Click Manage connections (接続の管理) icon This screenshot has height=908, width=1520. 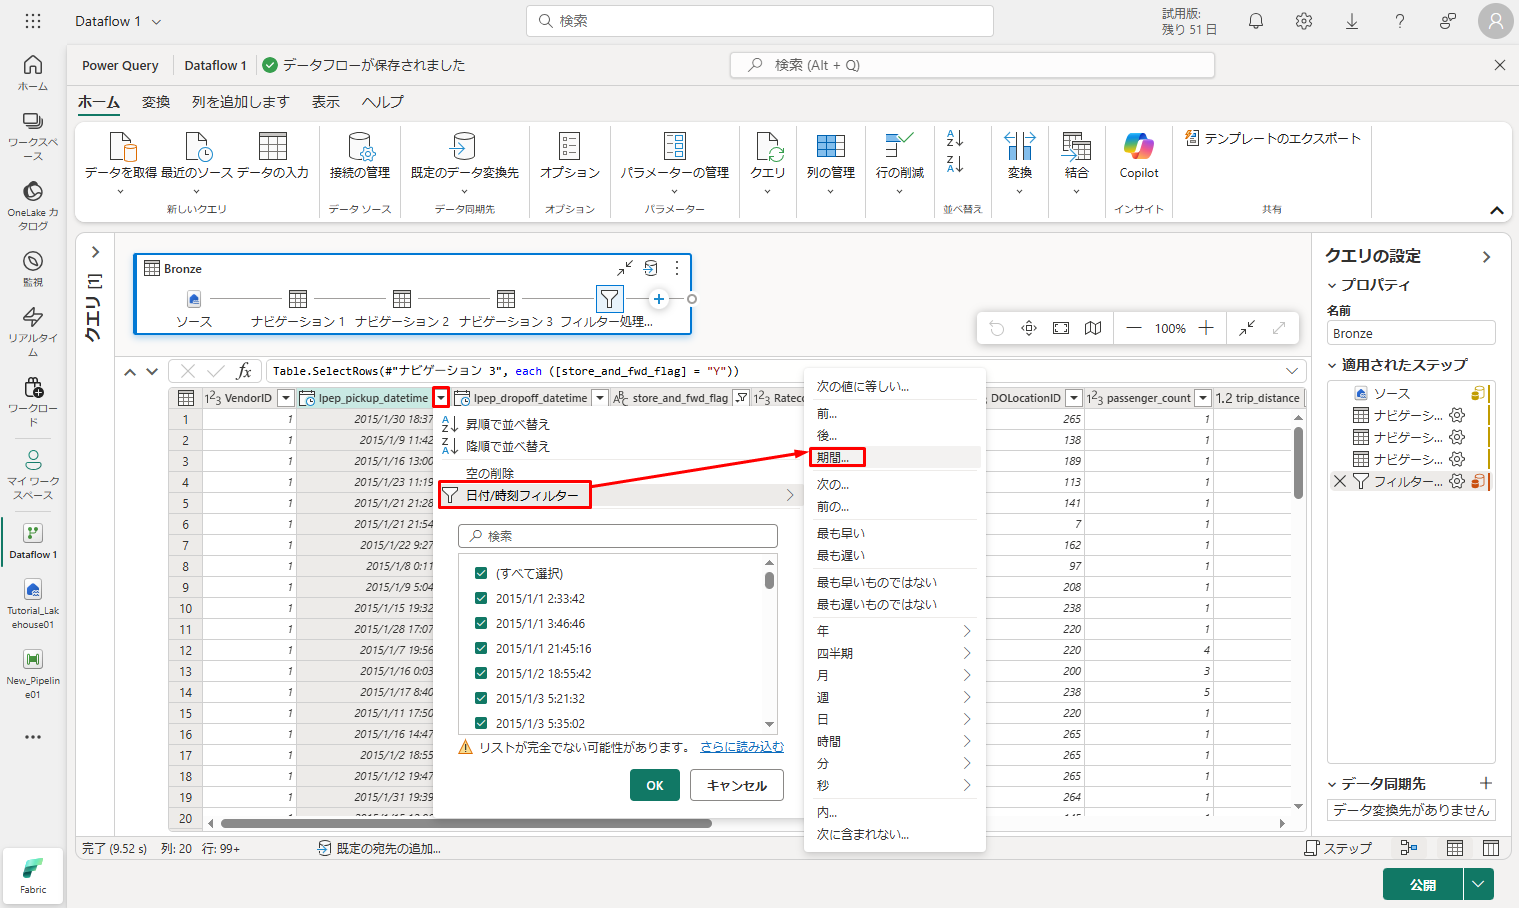pyautogui.click(x=360, y=156)
